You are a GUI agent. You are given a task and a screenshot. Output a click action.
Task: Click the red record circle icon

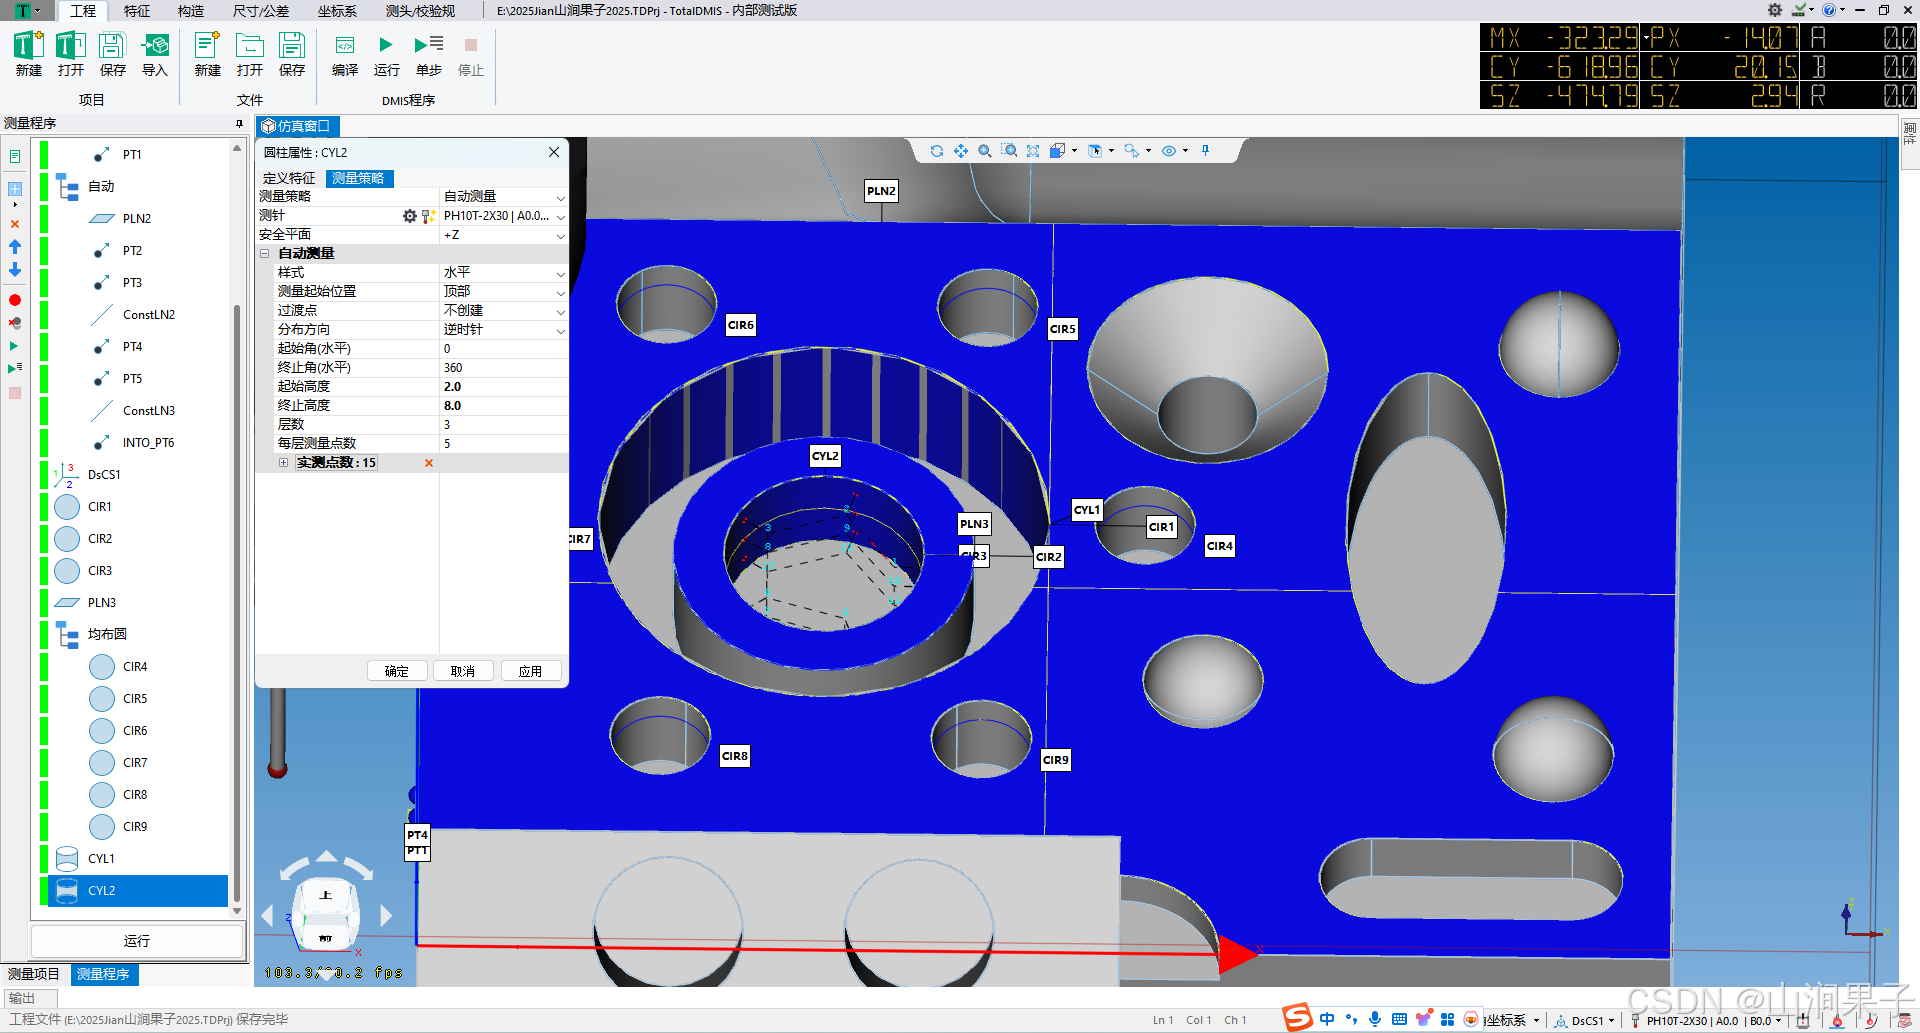(15, 300)
